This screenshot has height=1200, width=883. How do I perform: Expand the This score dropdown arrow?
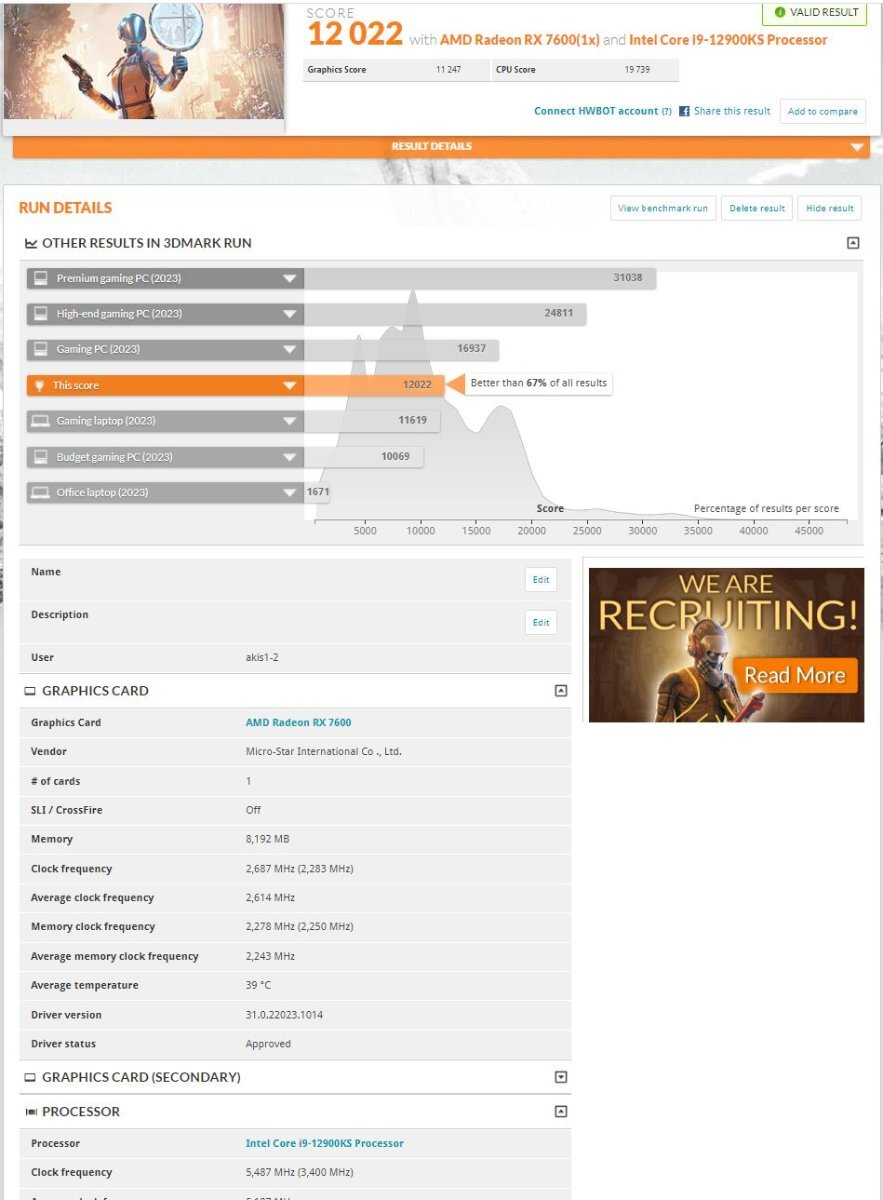point(289,386)
